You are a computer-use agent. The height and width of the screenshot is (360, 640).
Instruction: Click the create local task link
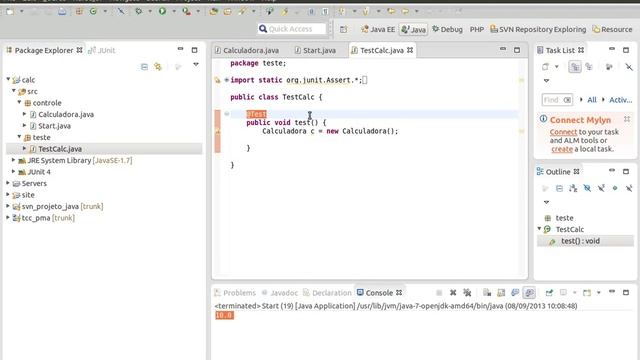coord(562,149)
